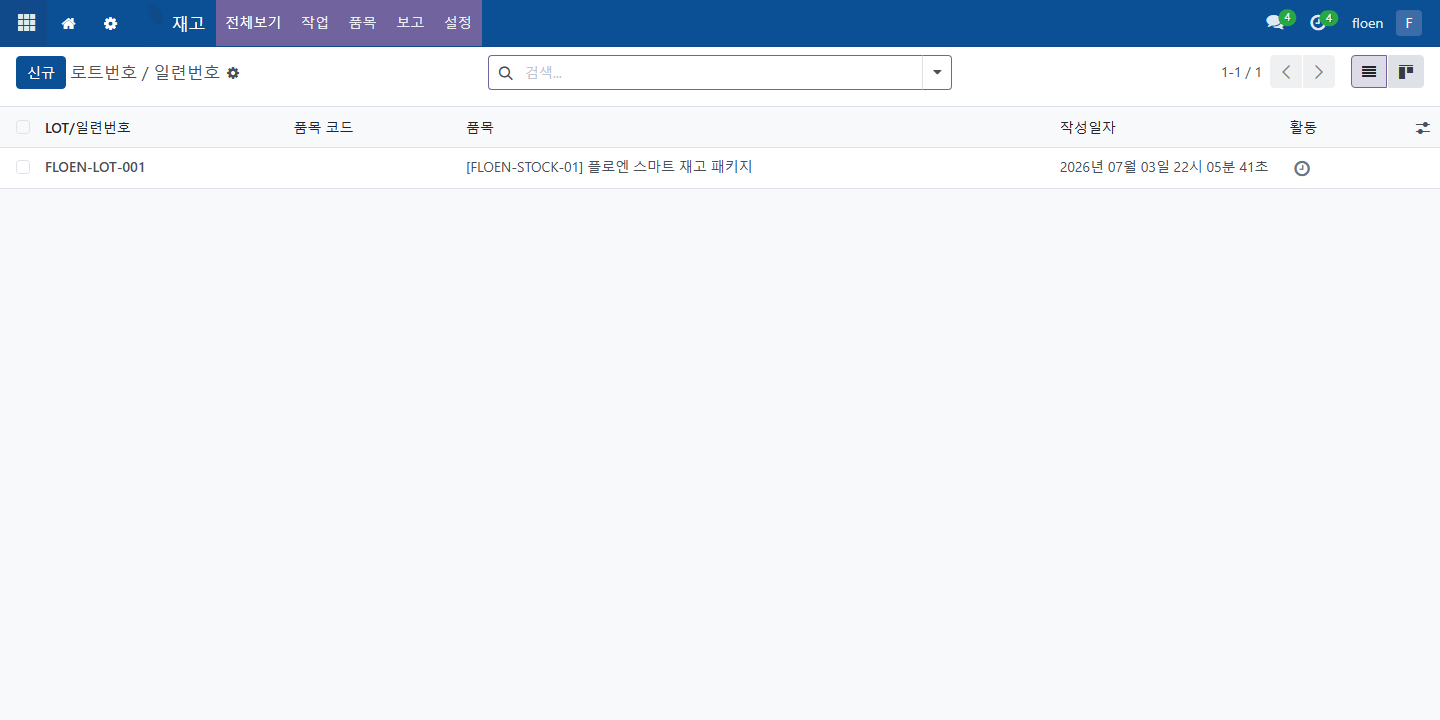Open the 작업 menu
The image size is (1440, 720).
pyautogui.click(x=315, y=22)
